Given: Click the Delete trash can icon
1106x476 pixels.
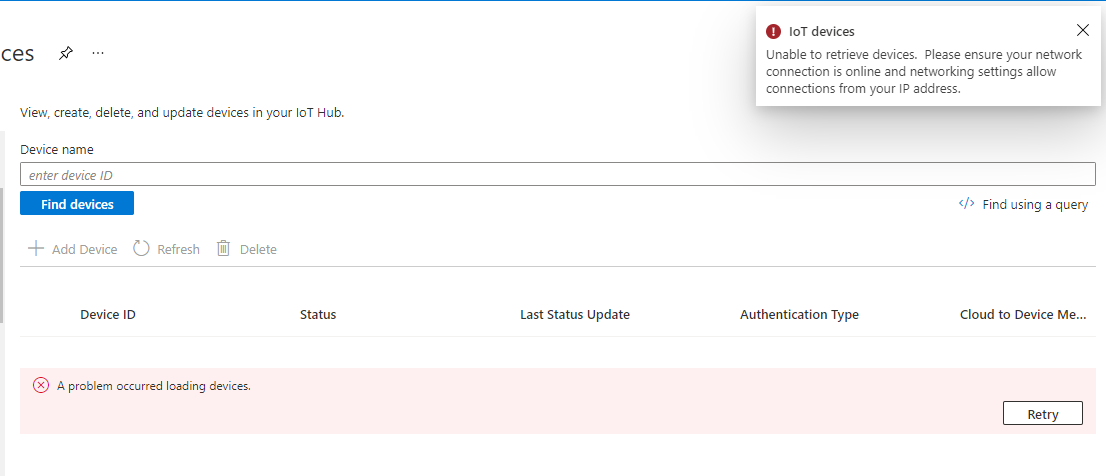Looking at the screenshot, I should pos(224,248).
